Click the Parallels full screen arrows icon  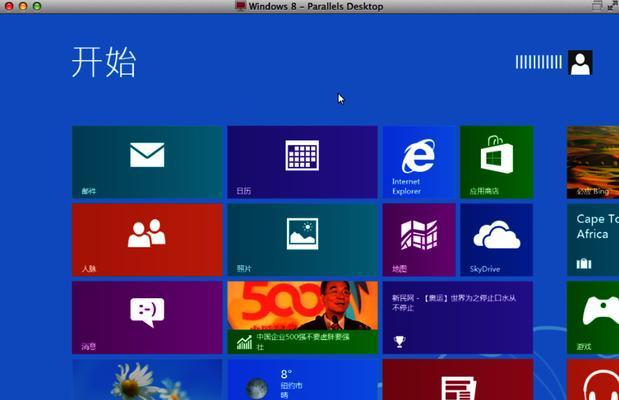point(613,5)
